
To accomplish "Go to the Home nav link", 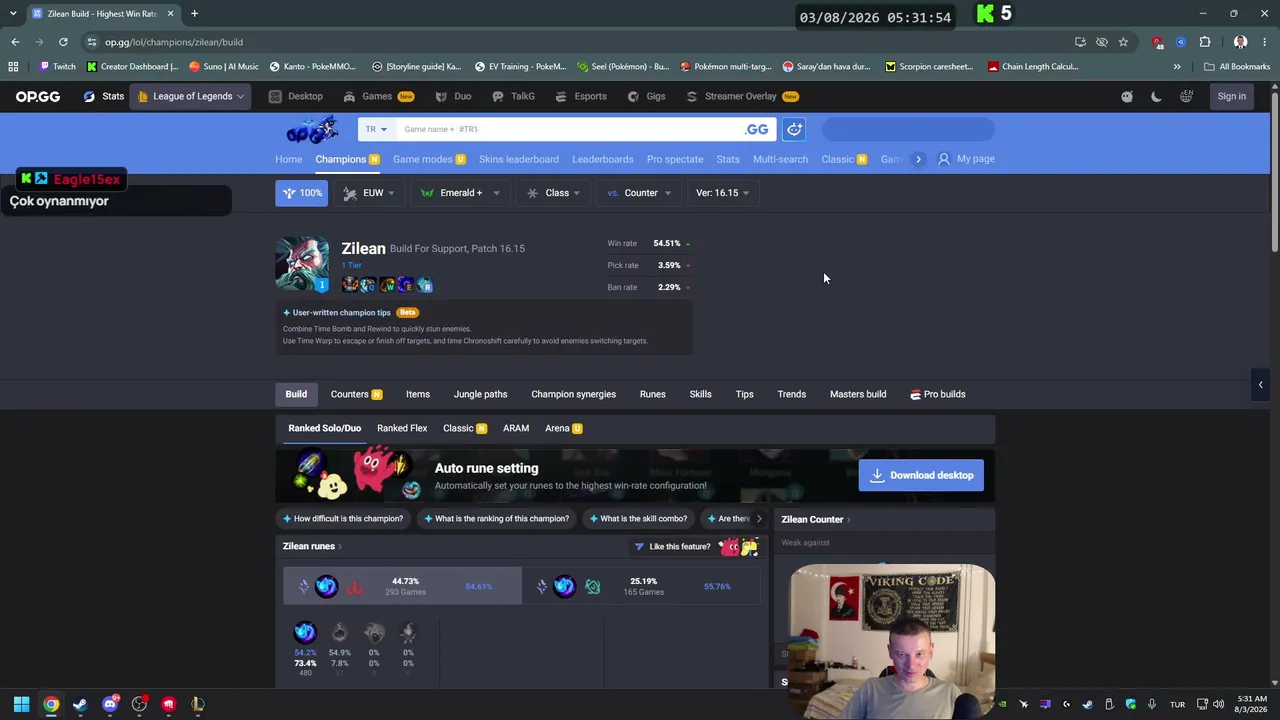I will (288, 159).
